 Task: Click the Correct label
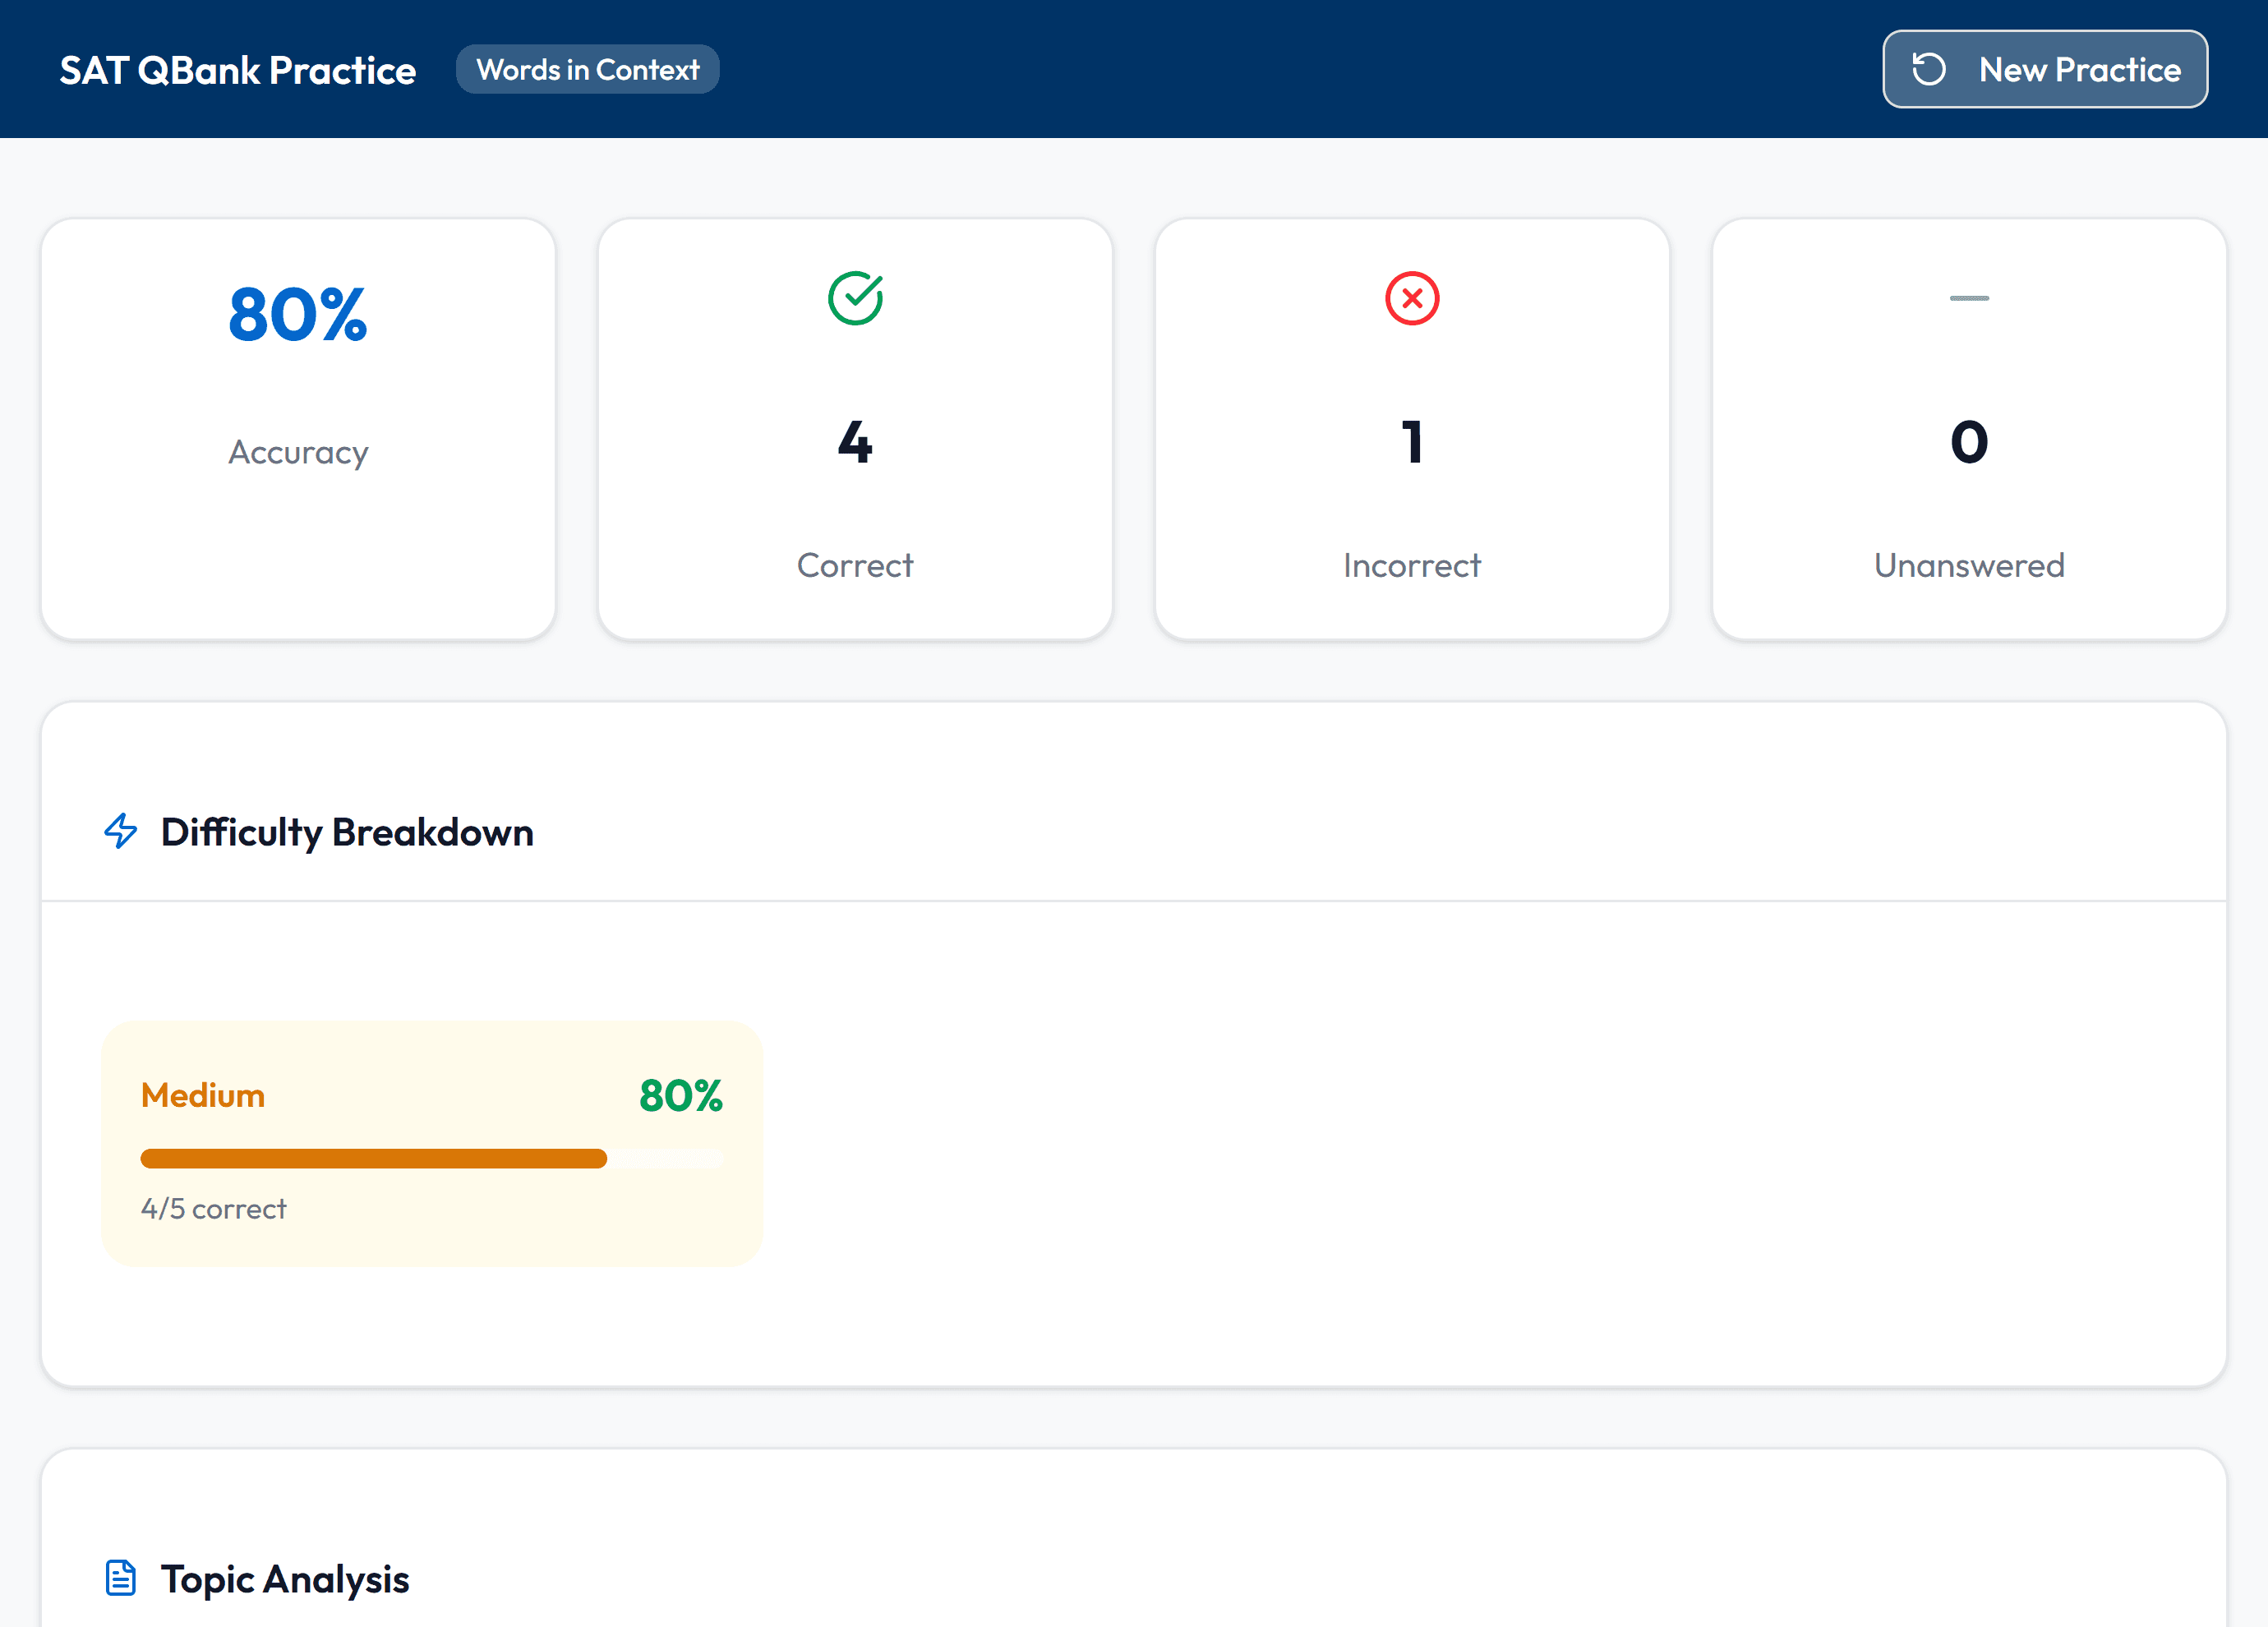tap(855, 565)
